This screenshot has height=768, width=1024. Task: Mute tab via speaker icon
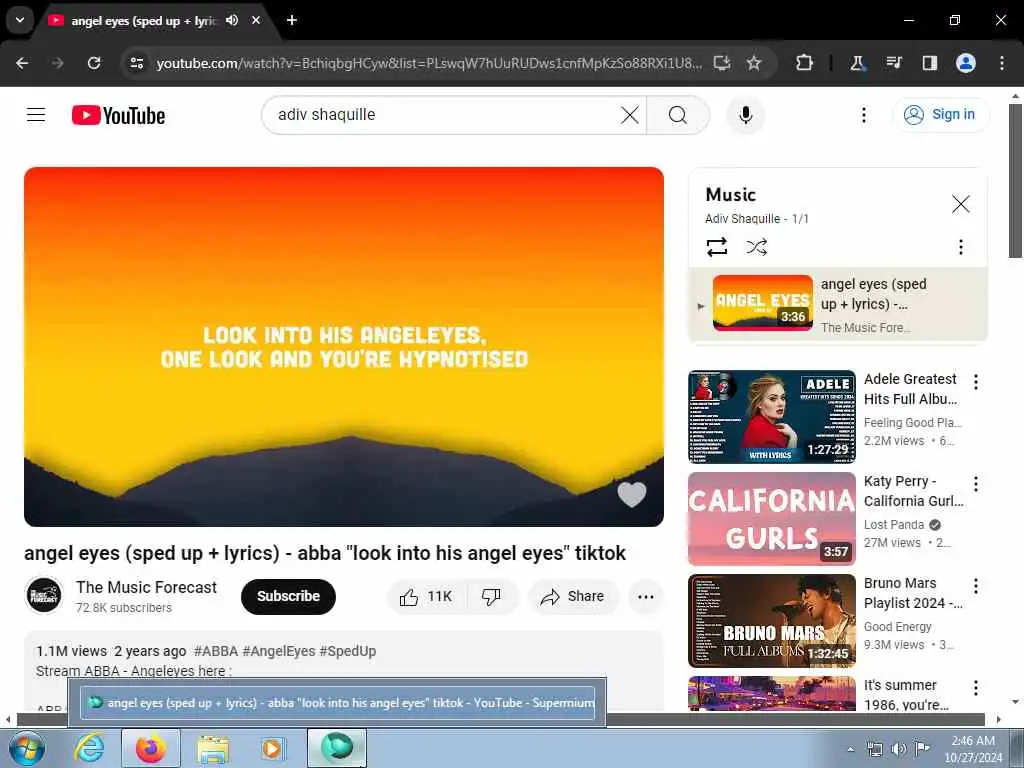point(232,21)
